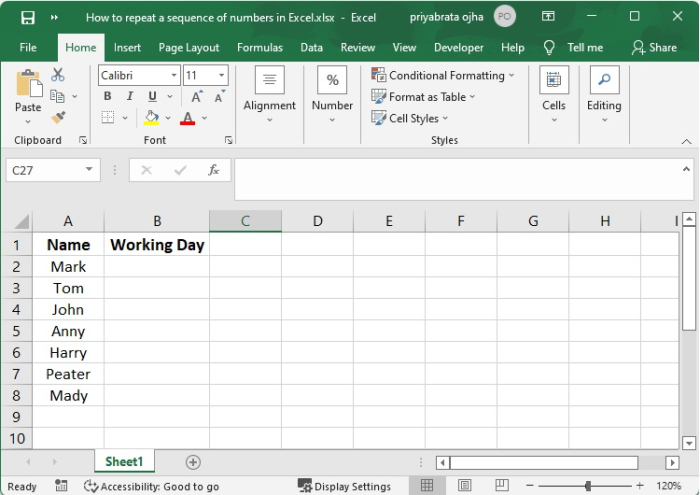Click the Paste clipboard icon

click(29, 83)
